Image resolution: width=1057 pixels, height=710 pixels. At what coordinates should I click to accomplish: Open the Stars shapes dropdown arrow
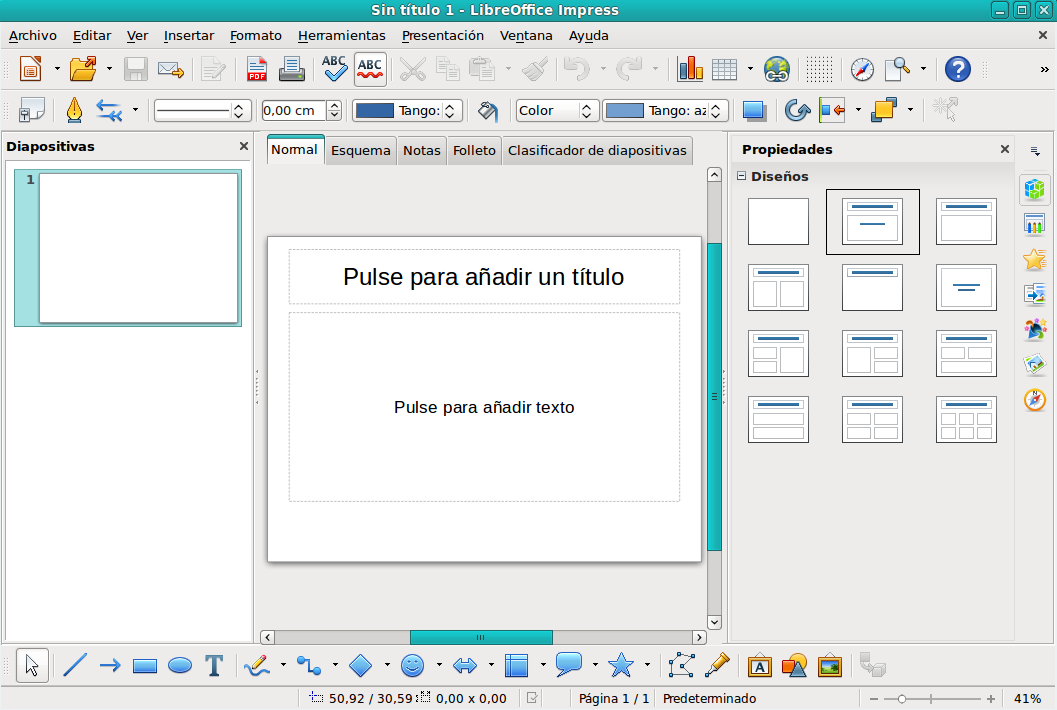click(647, 665)
